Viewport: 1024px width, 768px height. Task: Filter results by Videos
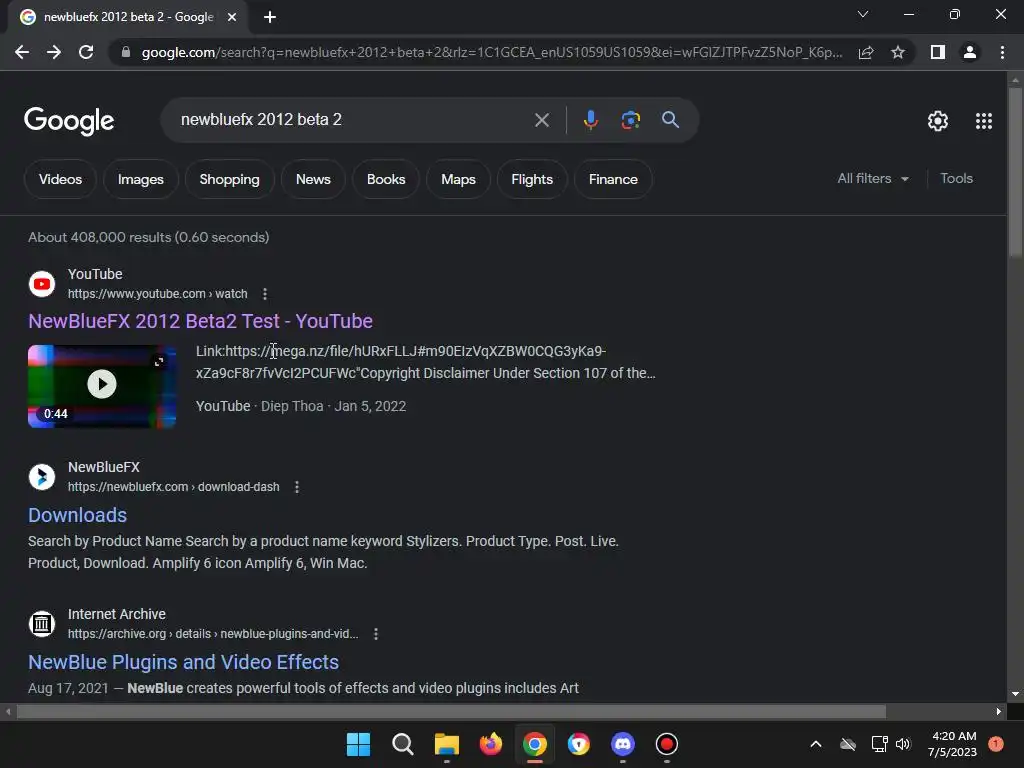tap(60, 179)
